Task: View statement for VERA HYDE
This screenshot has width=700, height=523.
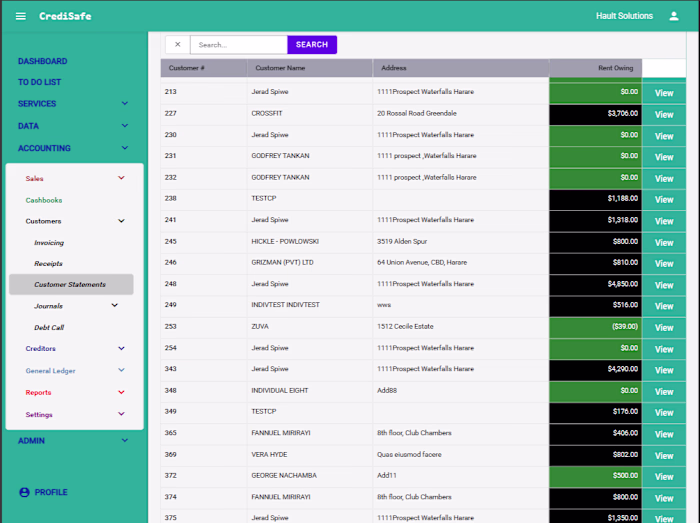Action: click(x=664, y=456)
